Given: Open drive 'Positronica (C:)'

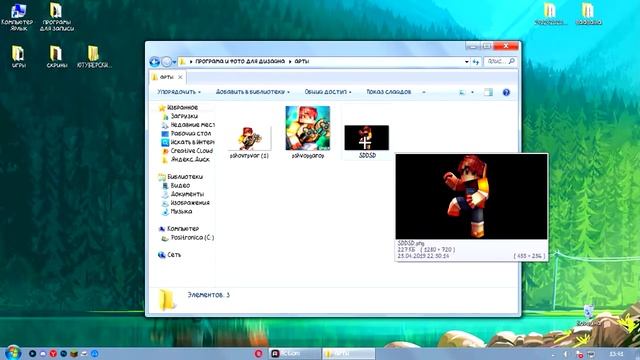Looking at the screenshot, I should [188, 238].
